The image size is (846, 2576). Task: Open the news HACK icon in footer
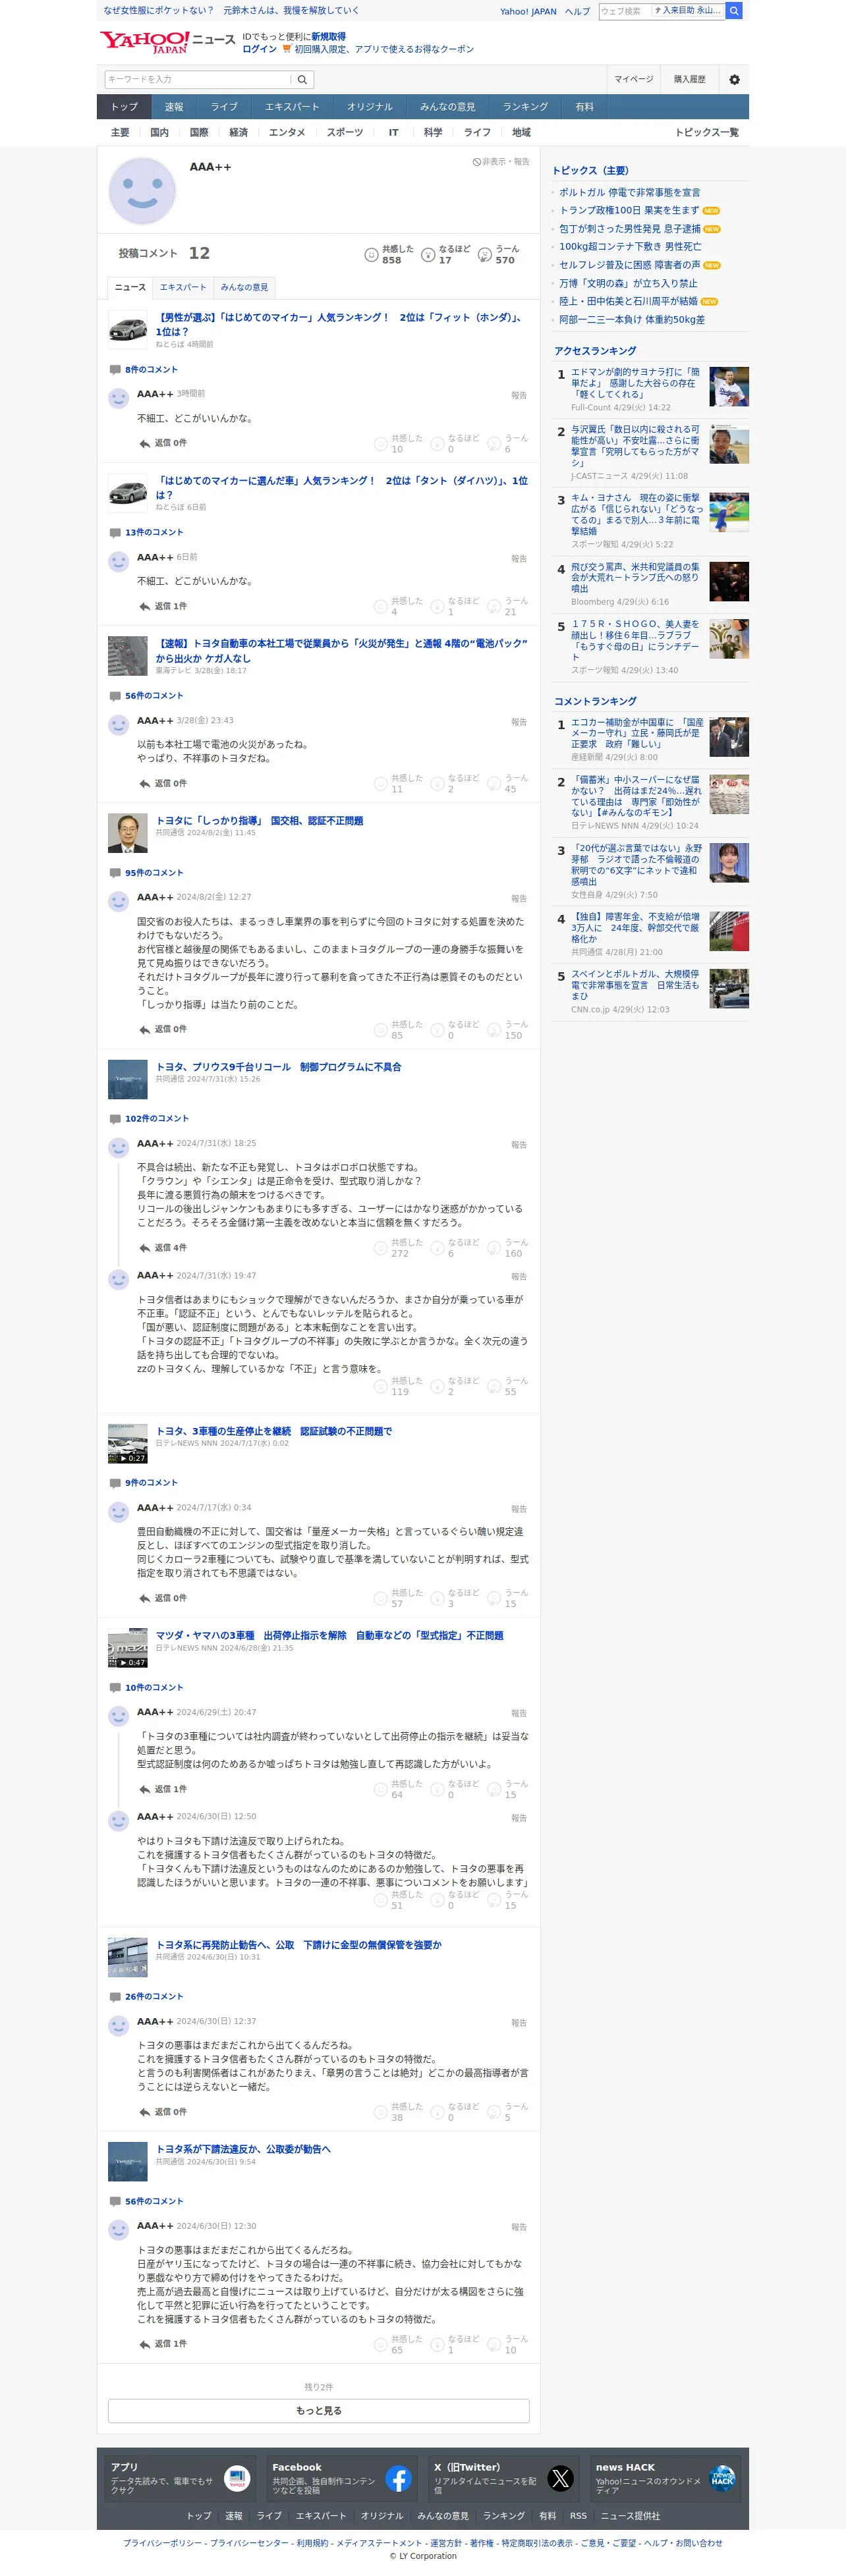[722, 2477]
